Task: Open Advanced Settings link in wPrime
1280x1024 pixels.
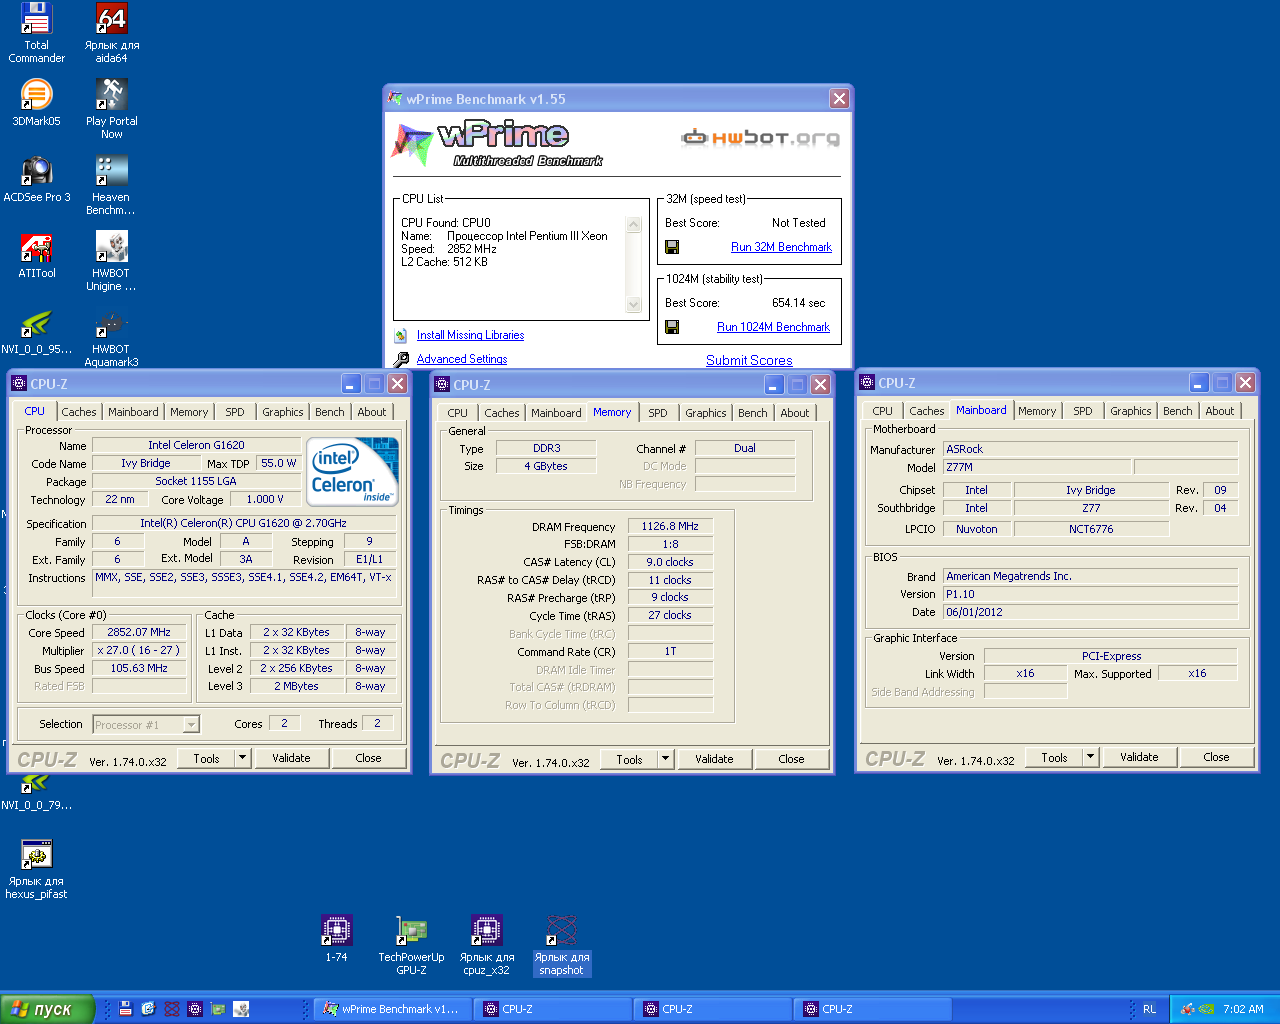Action: click(x=462, y=359)
